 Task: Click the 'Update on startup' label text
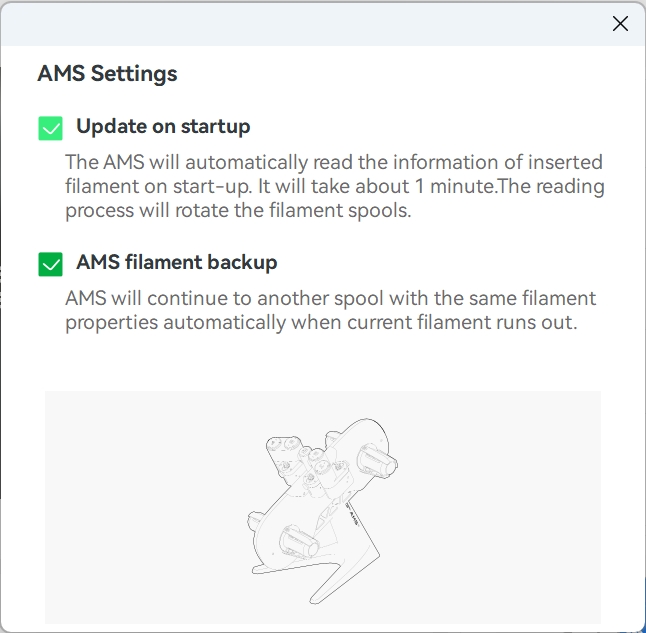[x=163, y=127]
